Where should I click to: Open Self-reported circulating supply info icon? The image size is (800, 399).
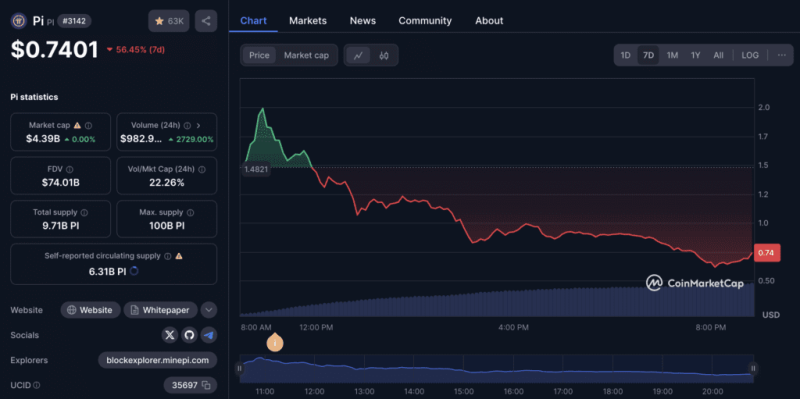pyautogui.click(x=168, y=256)
